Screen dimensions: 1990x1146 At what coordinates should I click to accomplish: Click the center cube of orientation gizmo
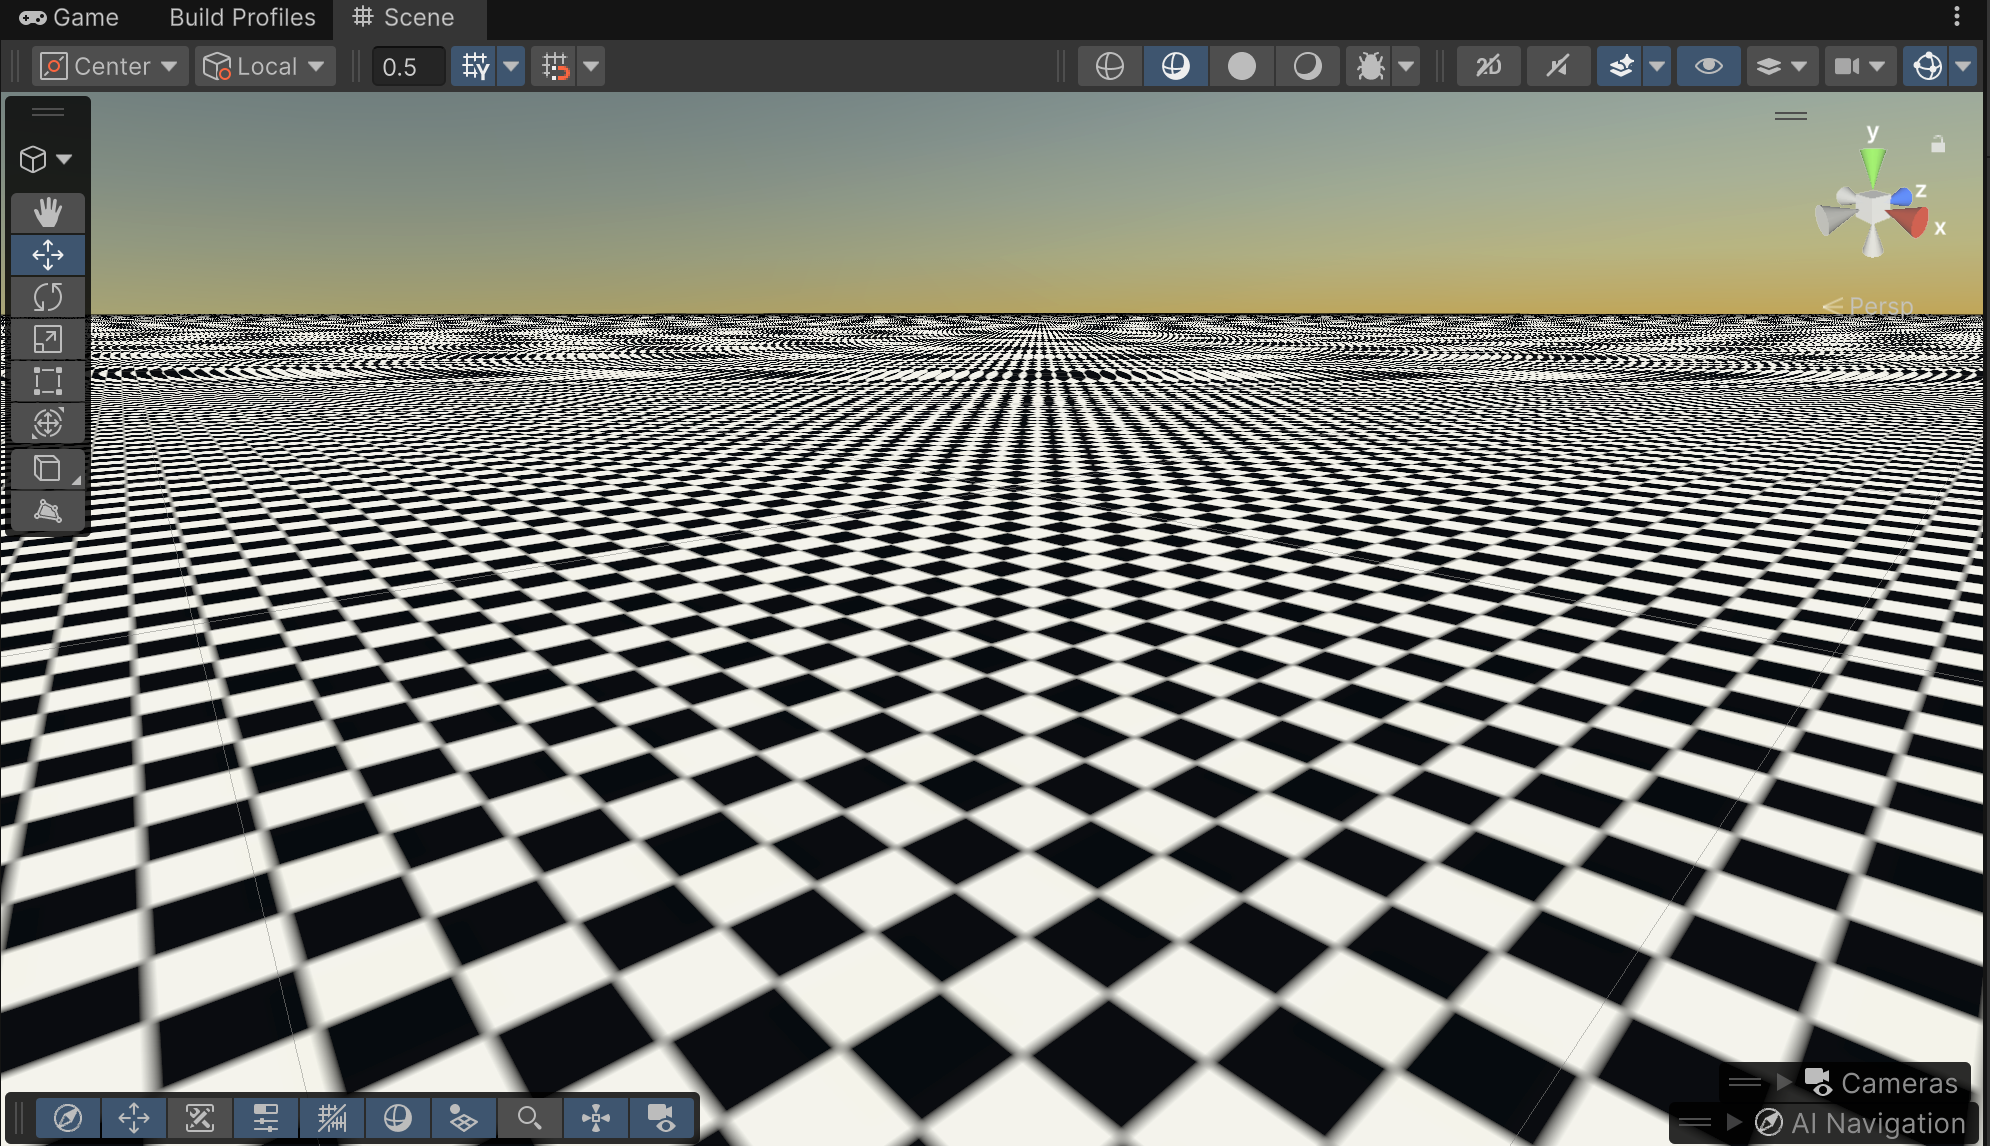tap(1871, 208)
